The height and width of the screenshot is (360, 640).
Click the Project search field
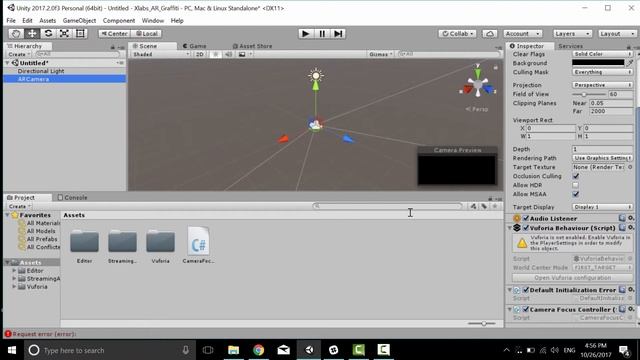pos(388,206)
